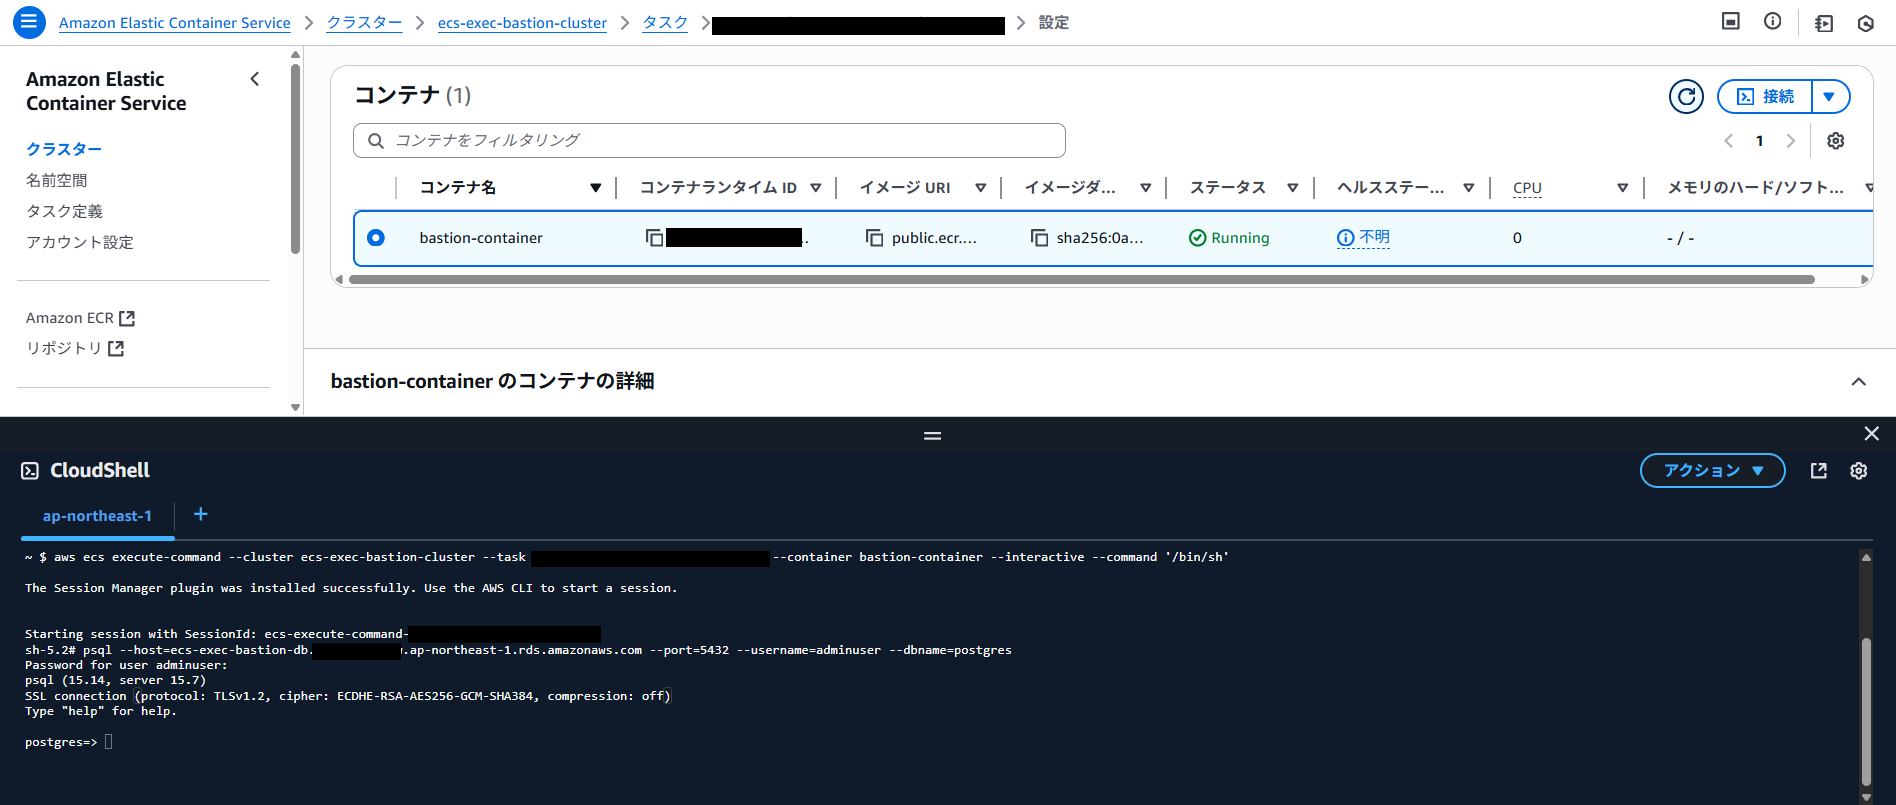Image resolution: width=1896 pixels, height=805 pixels.
Task: Switch to the ap-northeast-1 CloudShell tab
Action: click(97, 516)
